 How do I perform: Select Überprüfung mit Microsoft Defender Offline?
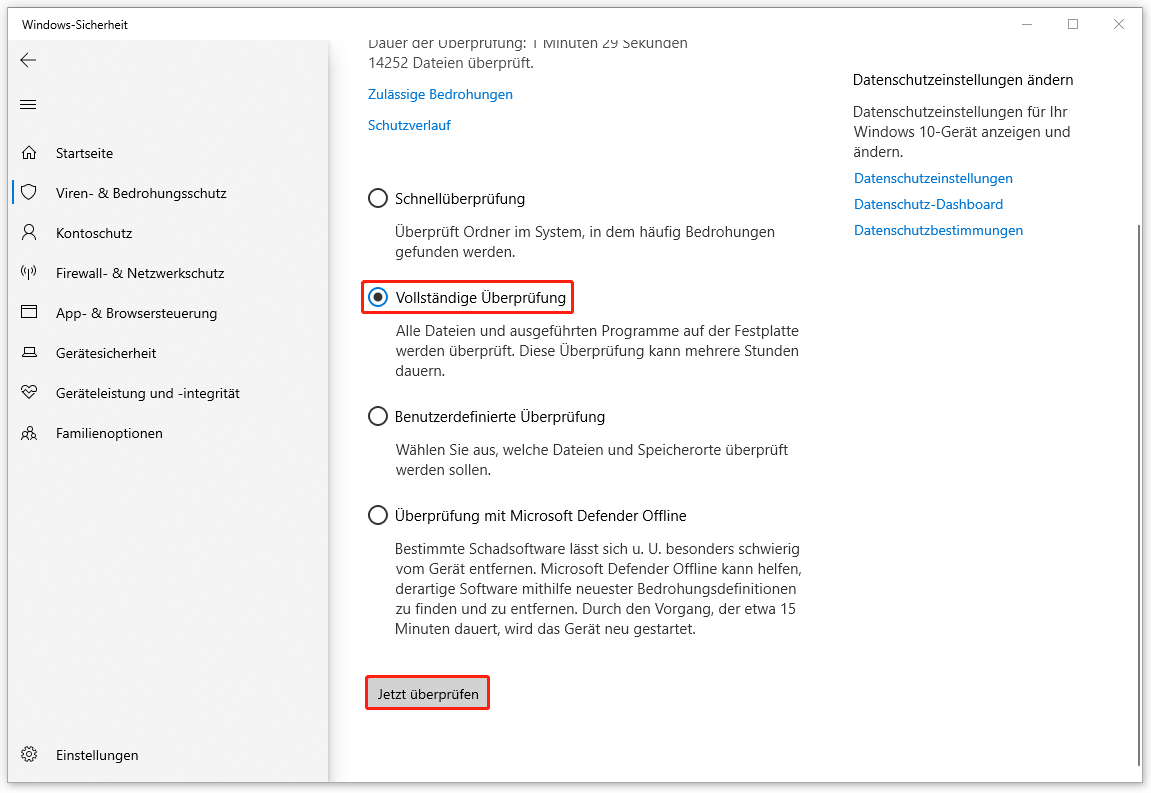pyautogui.click(x=377, y=515)
